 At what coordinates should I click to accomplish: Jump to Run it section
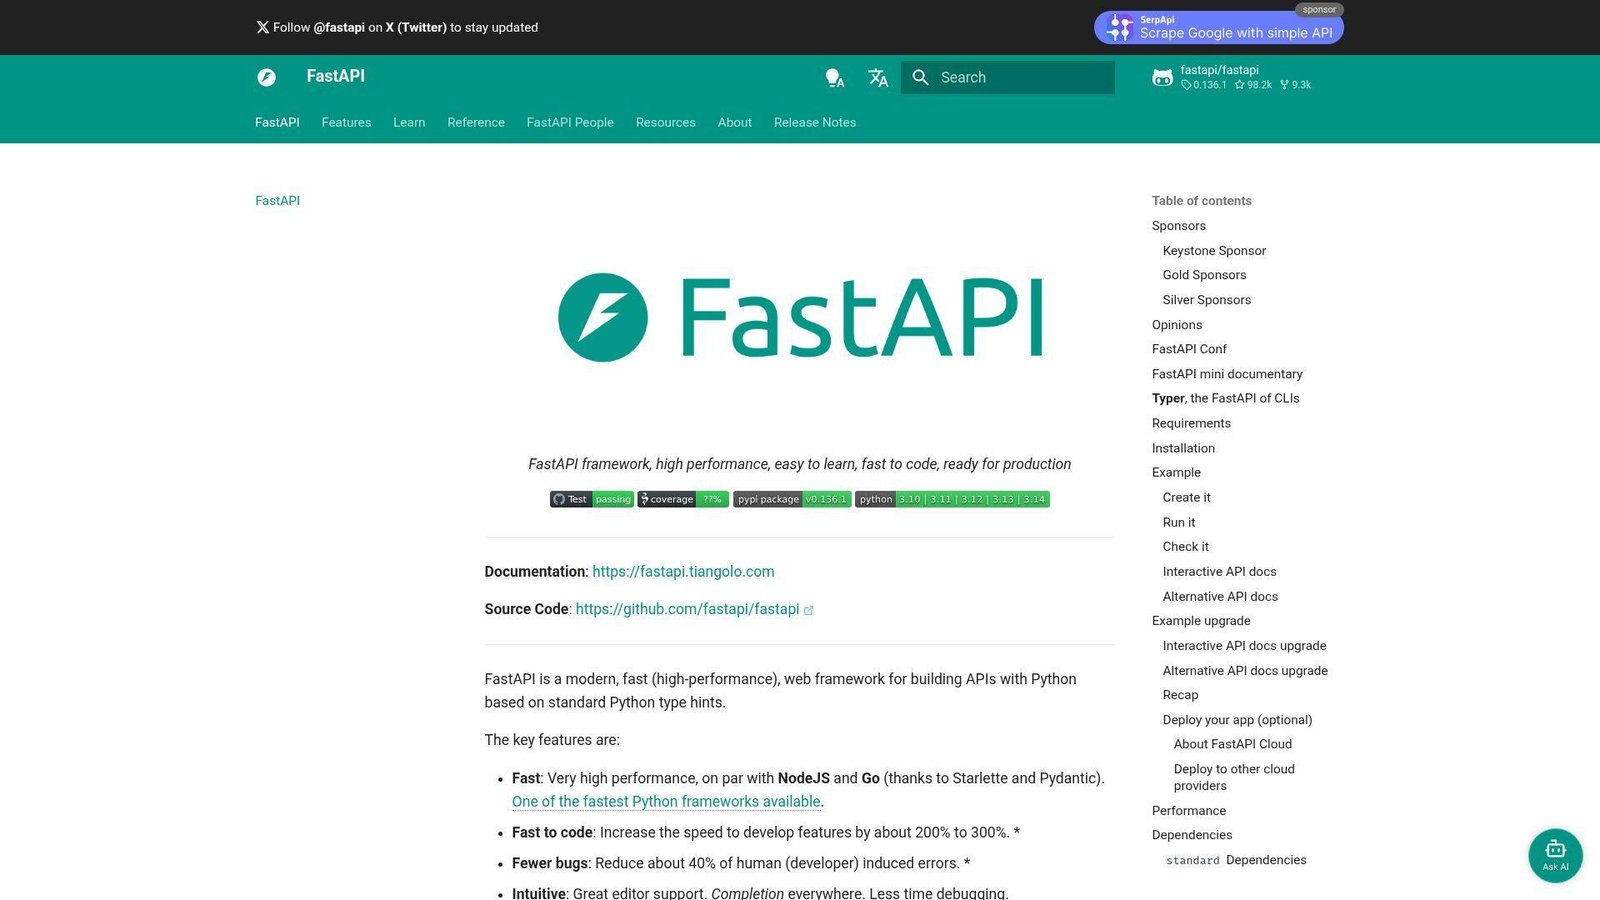point(1179,522)
